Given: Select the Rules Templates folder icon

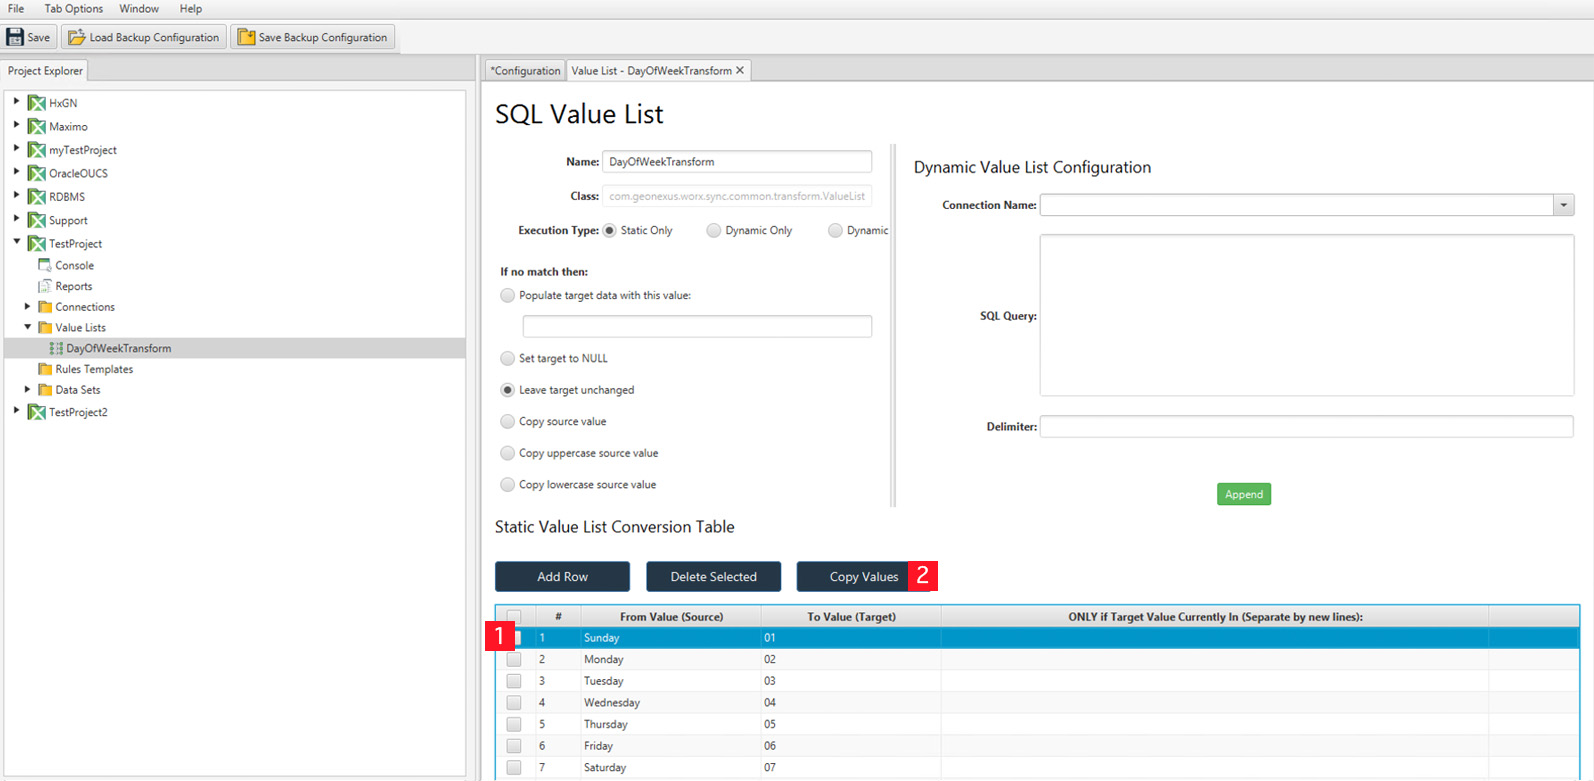Looking at the screenshot, I should [x=45, y=369].
